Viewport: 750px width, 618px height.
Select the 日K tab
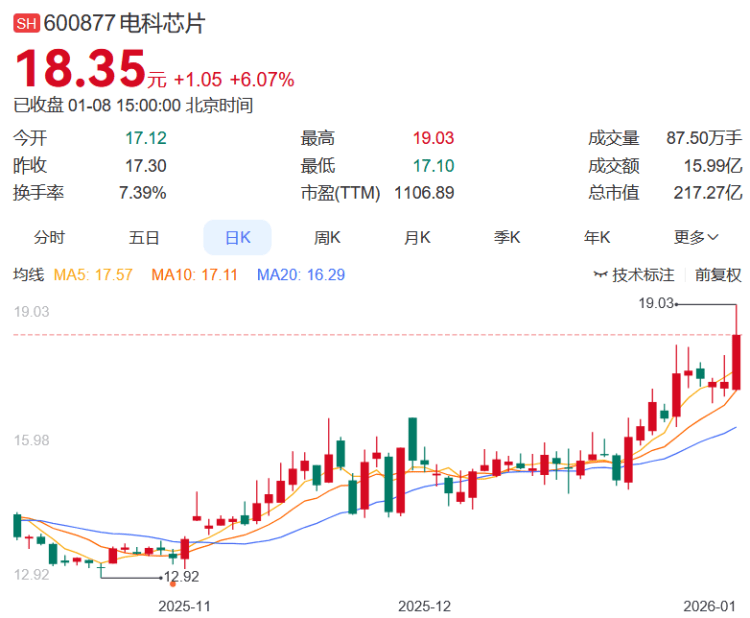[x=238, y=237]
